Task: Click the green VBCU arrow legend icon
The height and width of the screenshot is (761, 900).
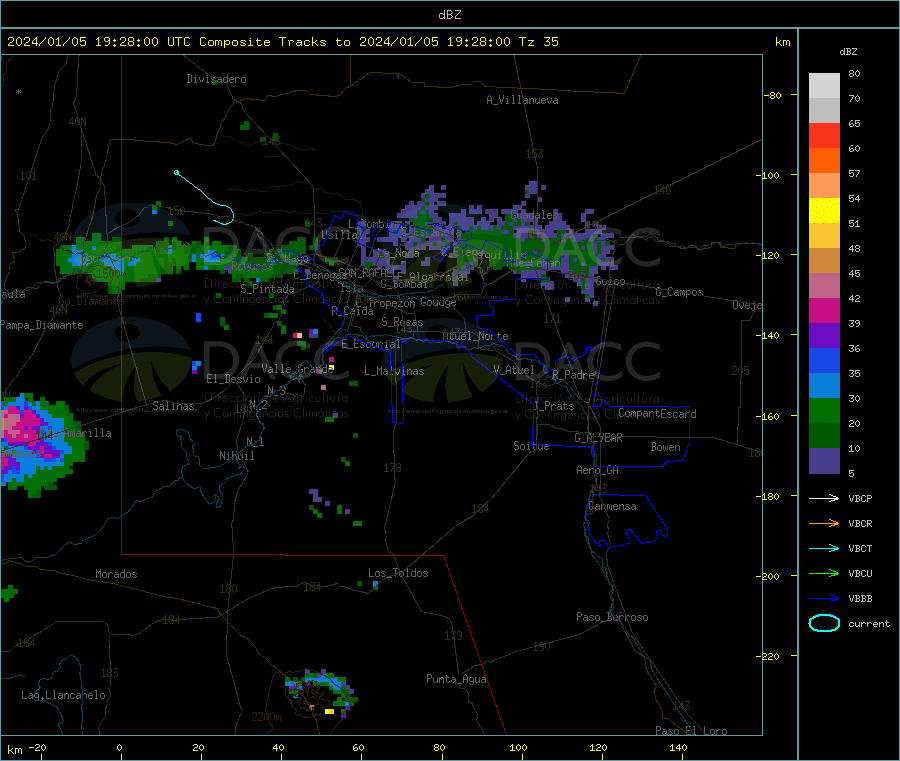Action: 824,573
